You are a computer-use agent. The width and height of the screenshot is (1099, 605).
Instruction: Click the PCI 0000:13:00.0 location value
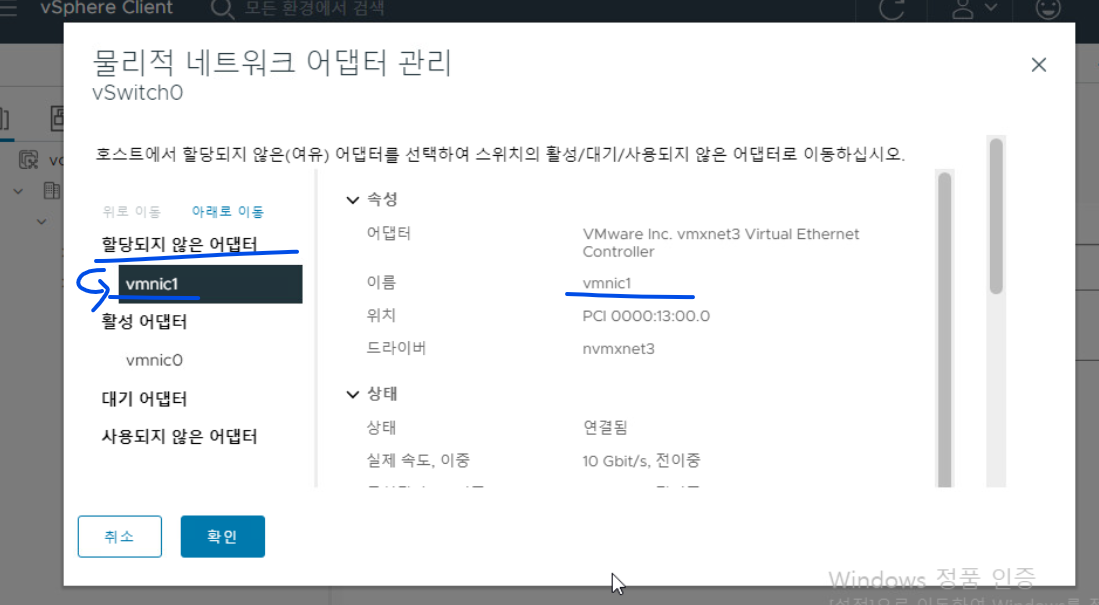(646, 316)
